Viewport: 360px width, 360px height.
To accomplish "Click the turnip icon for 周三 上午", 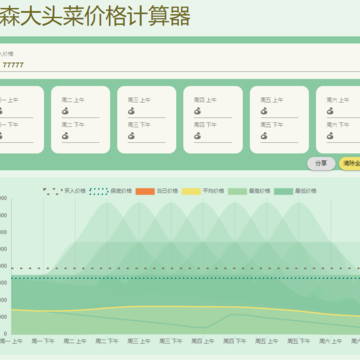I will (x=131, y=111).
